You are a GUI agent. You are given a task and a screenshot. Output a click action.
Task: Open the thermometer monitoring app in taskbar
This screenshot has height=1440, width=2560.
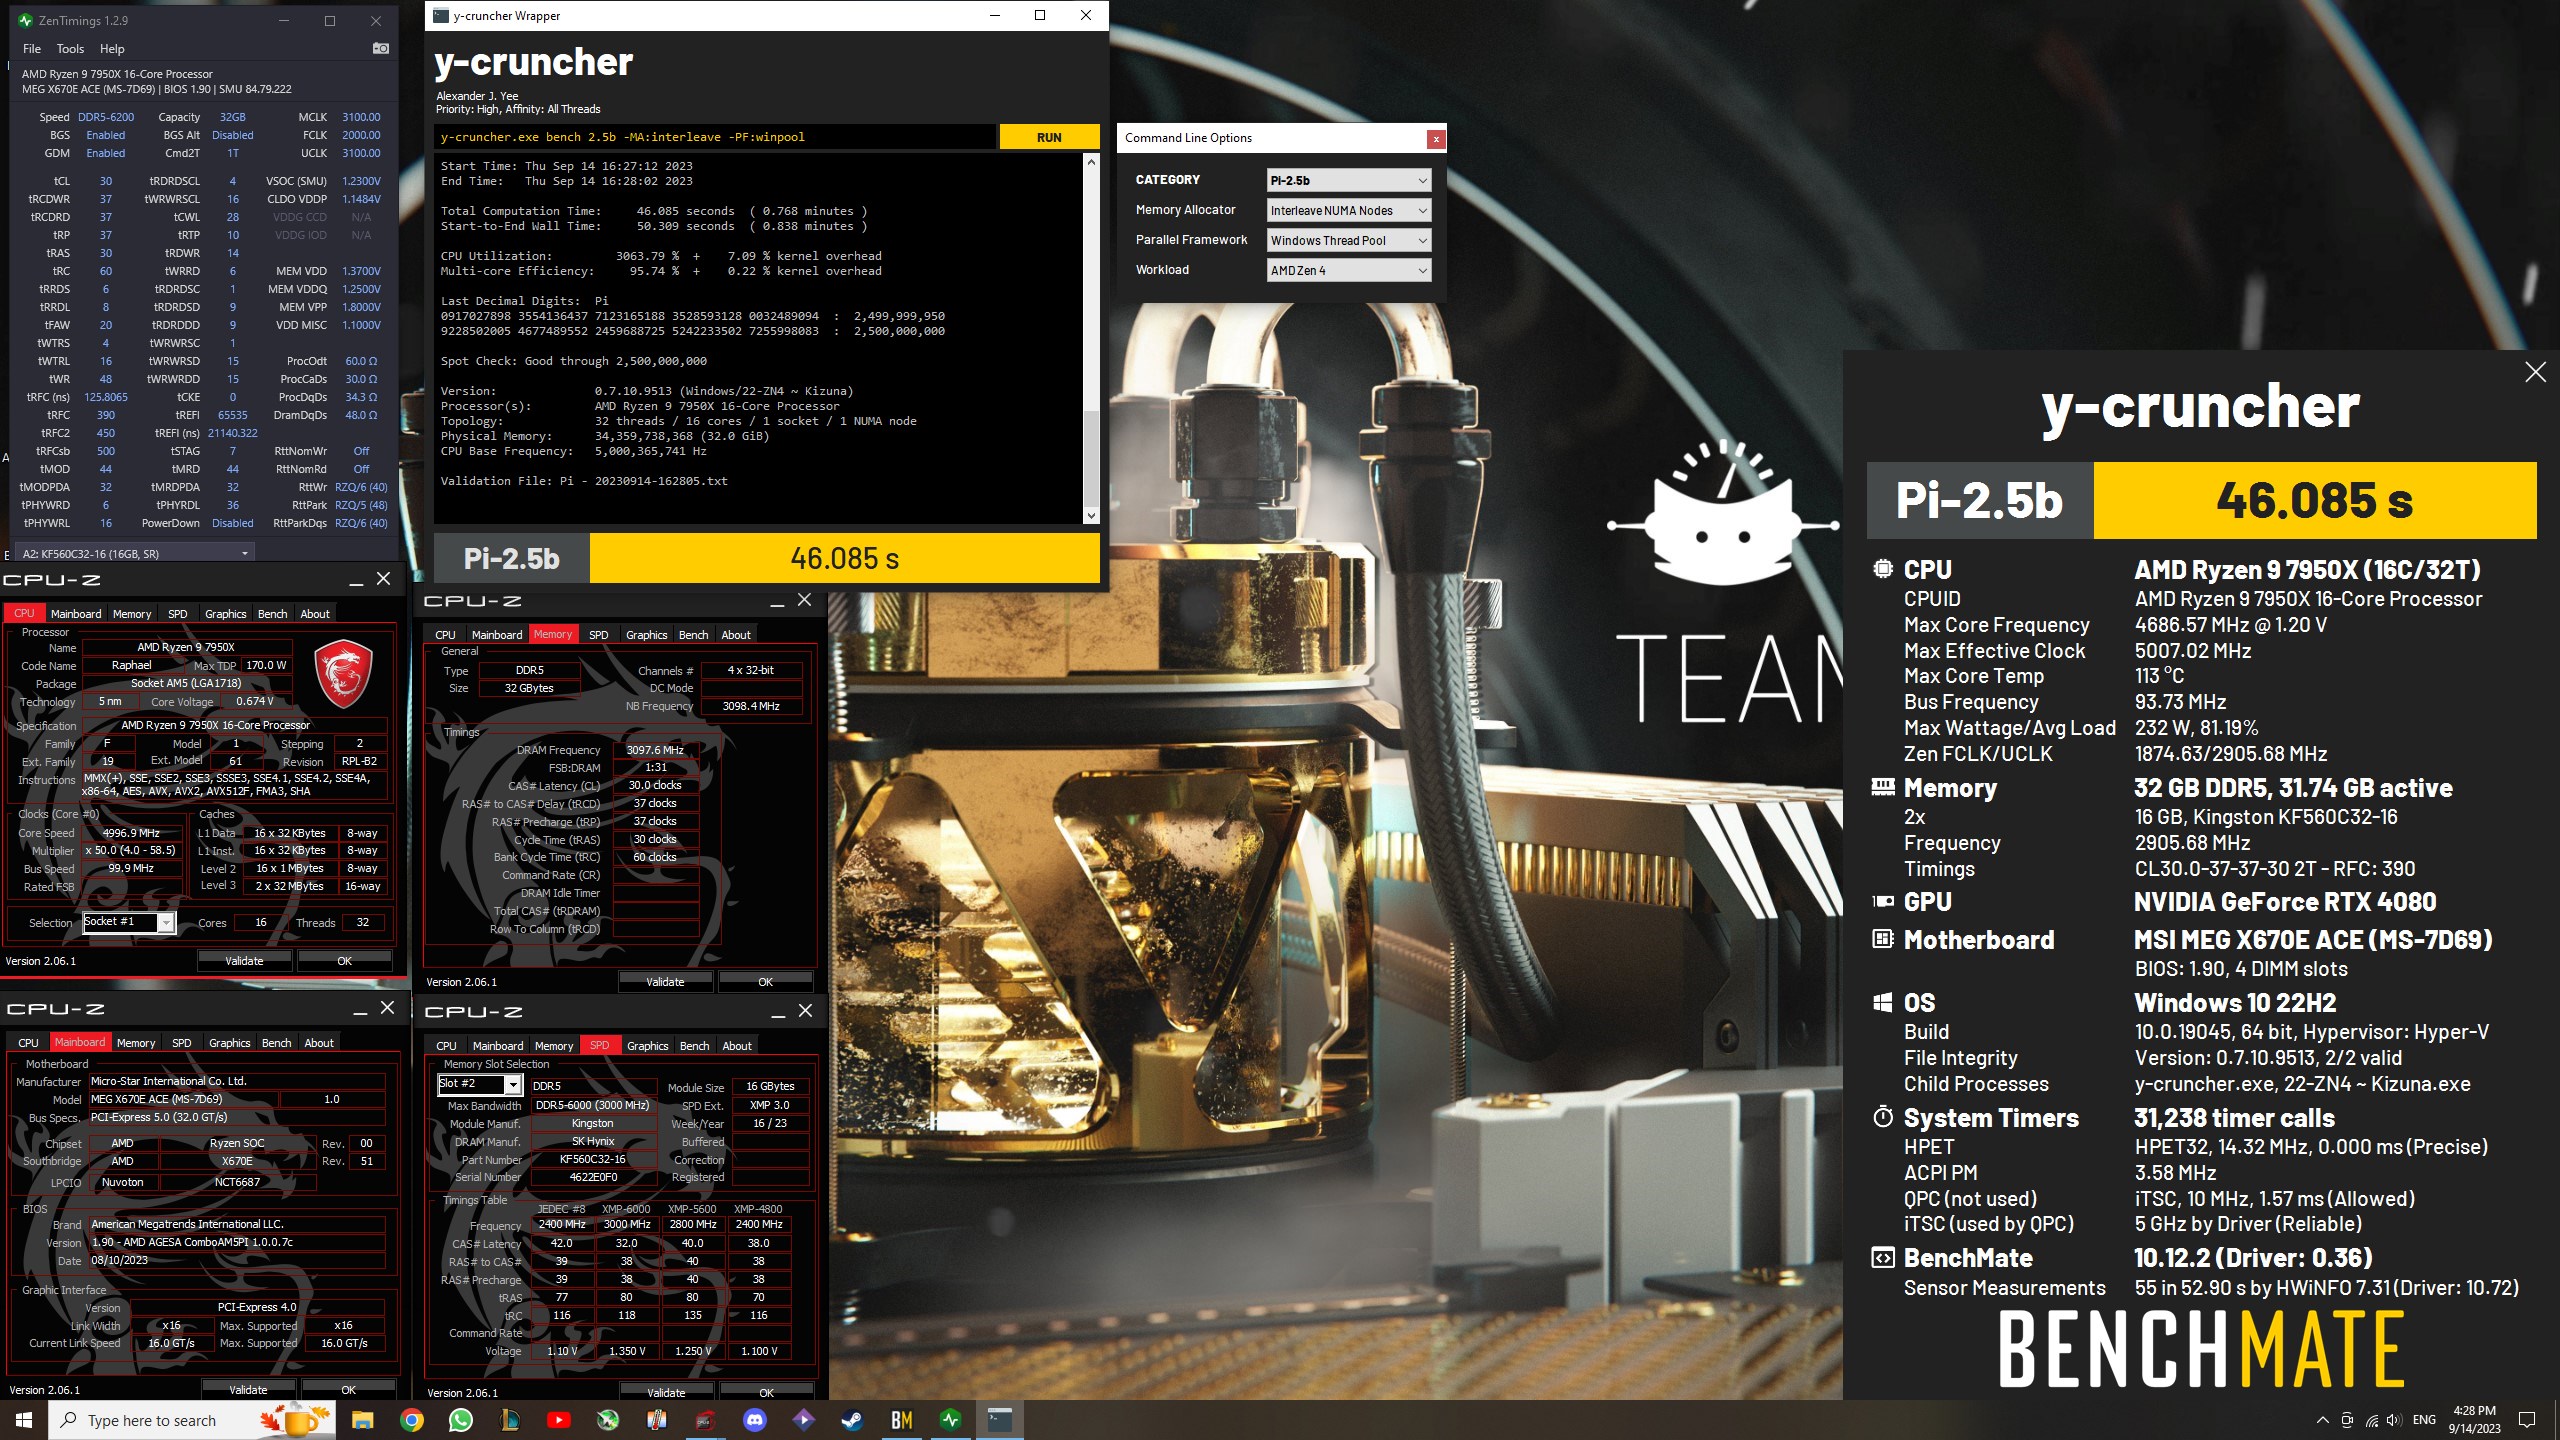656,1420
